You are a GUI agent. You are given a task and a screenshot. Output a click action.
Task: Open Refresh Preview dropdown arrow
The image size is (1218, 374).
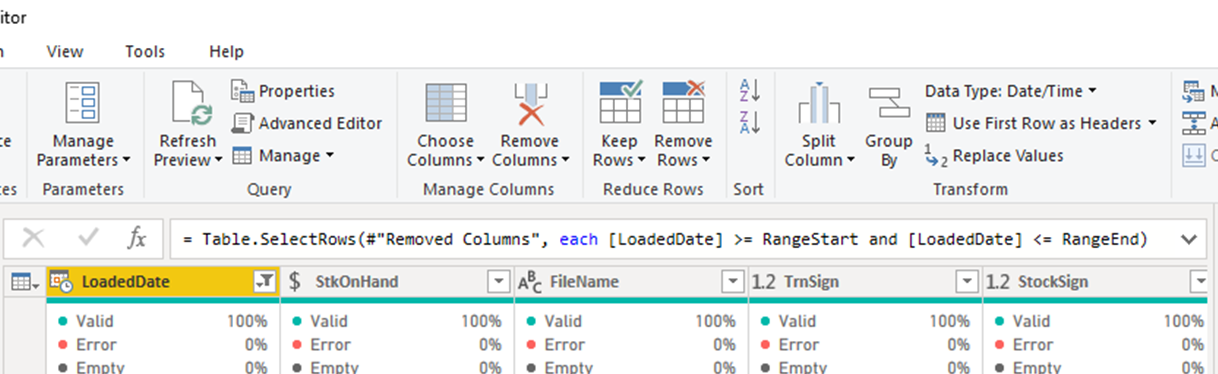218,160
